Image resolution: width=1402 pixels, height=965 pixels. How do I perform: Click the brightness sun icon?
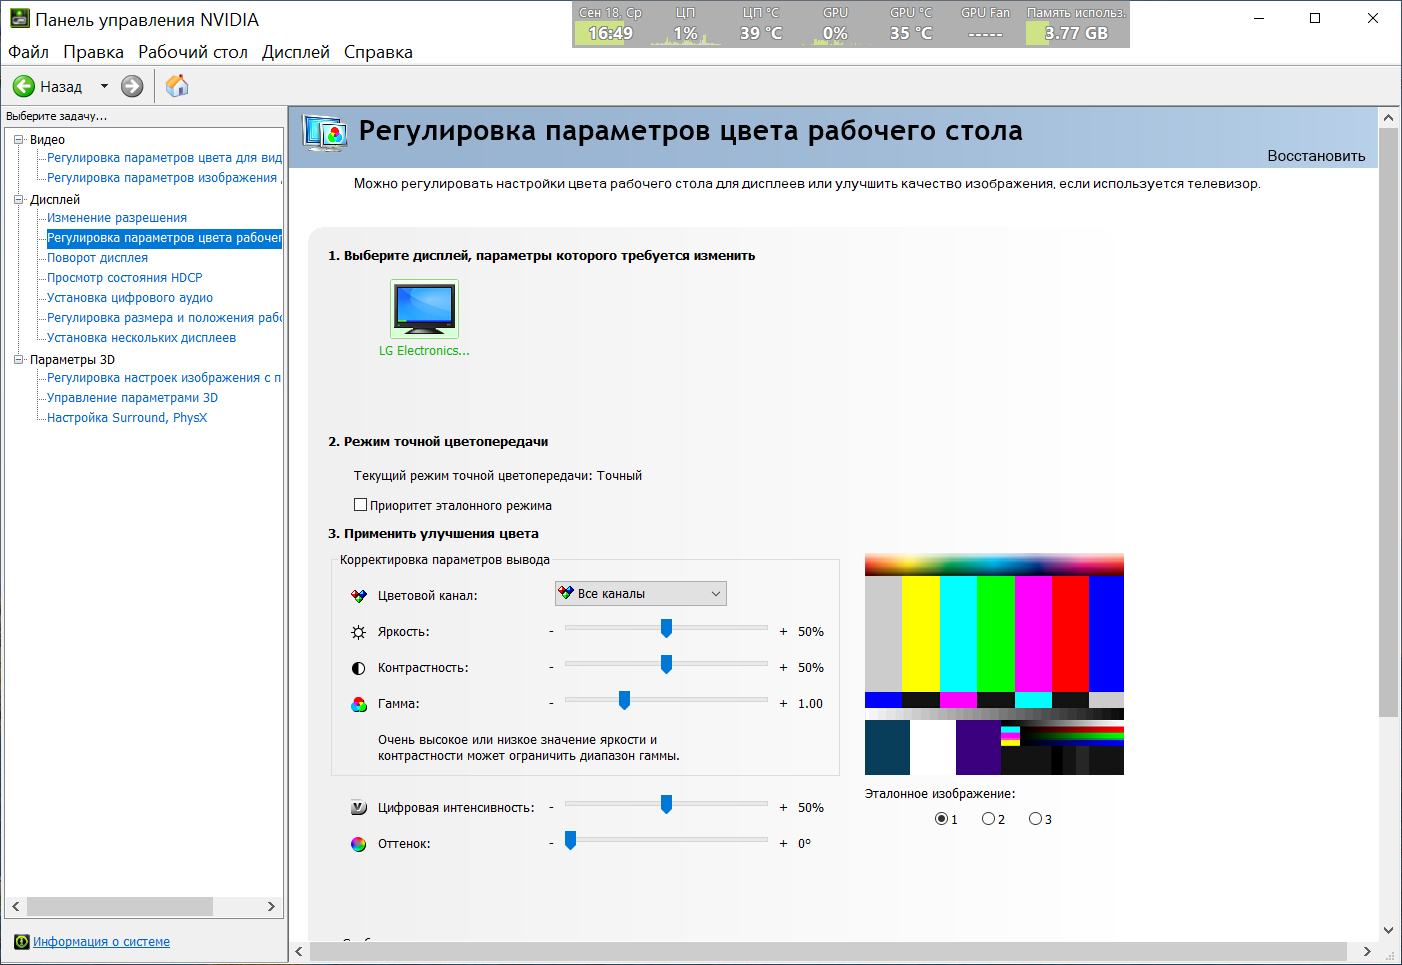coord(359,632)
